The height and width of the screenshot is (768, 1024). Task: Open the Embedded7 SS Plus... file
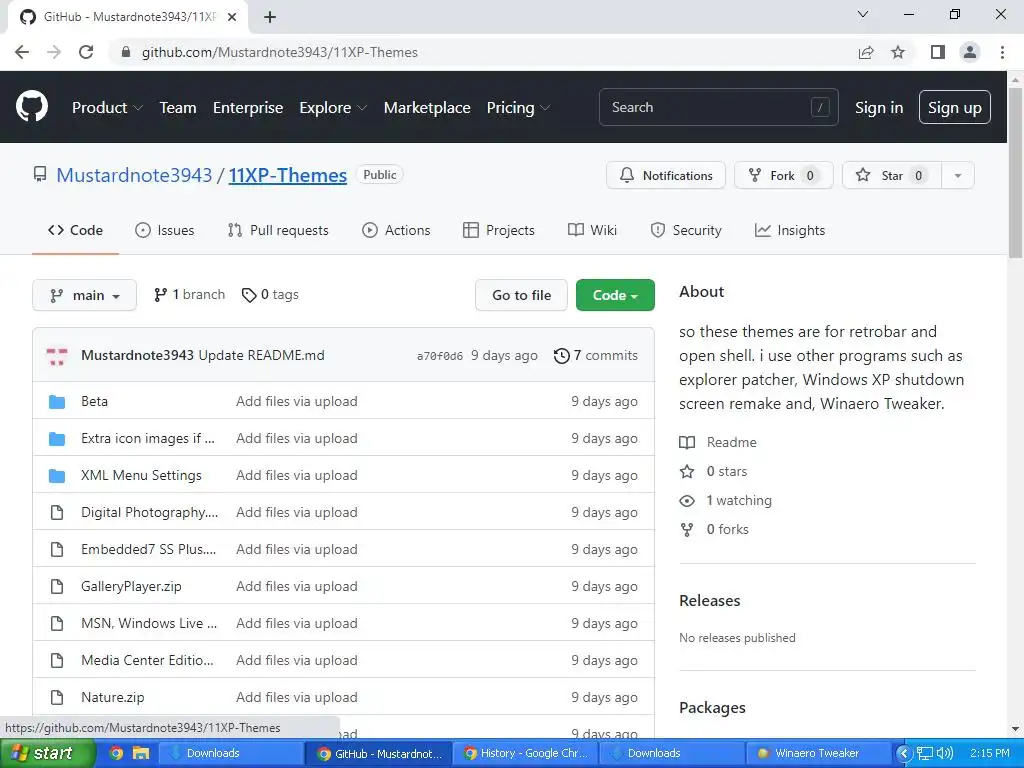tap(148, 549)
